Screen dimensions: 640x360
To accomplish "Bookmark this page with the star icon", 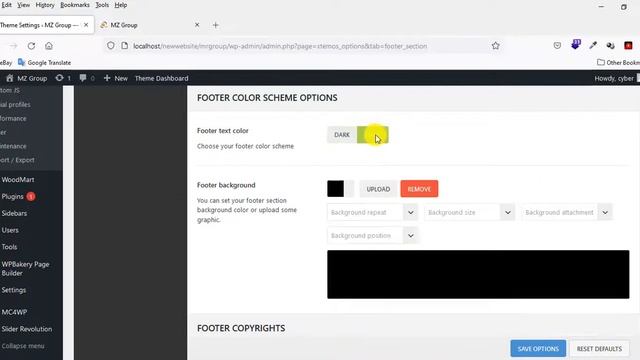I will point(496,46).
